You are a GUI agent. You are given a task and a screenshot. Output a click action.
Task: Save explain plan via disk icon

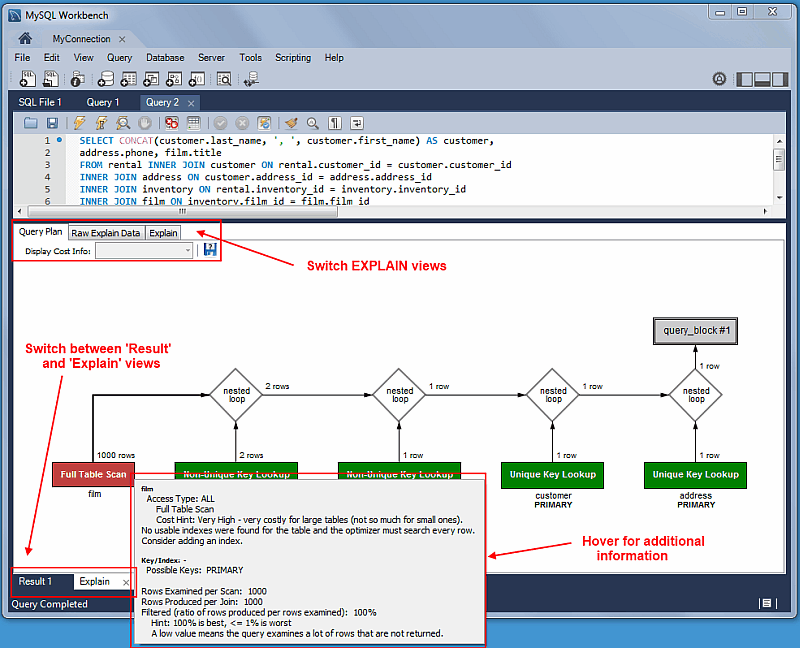pyautogui.click(x=210, y=250)
